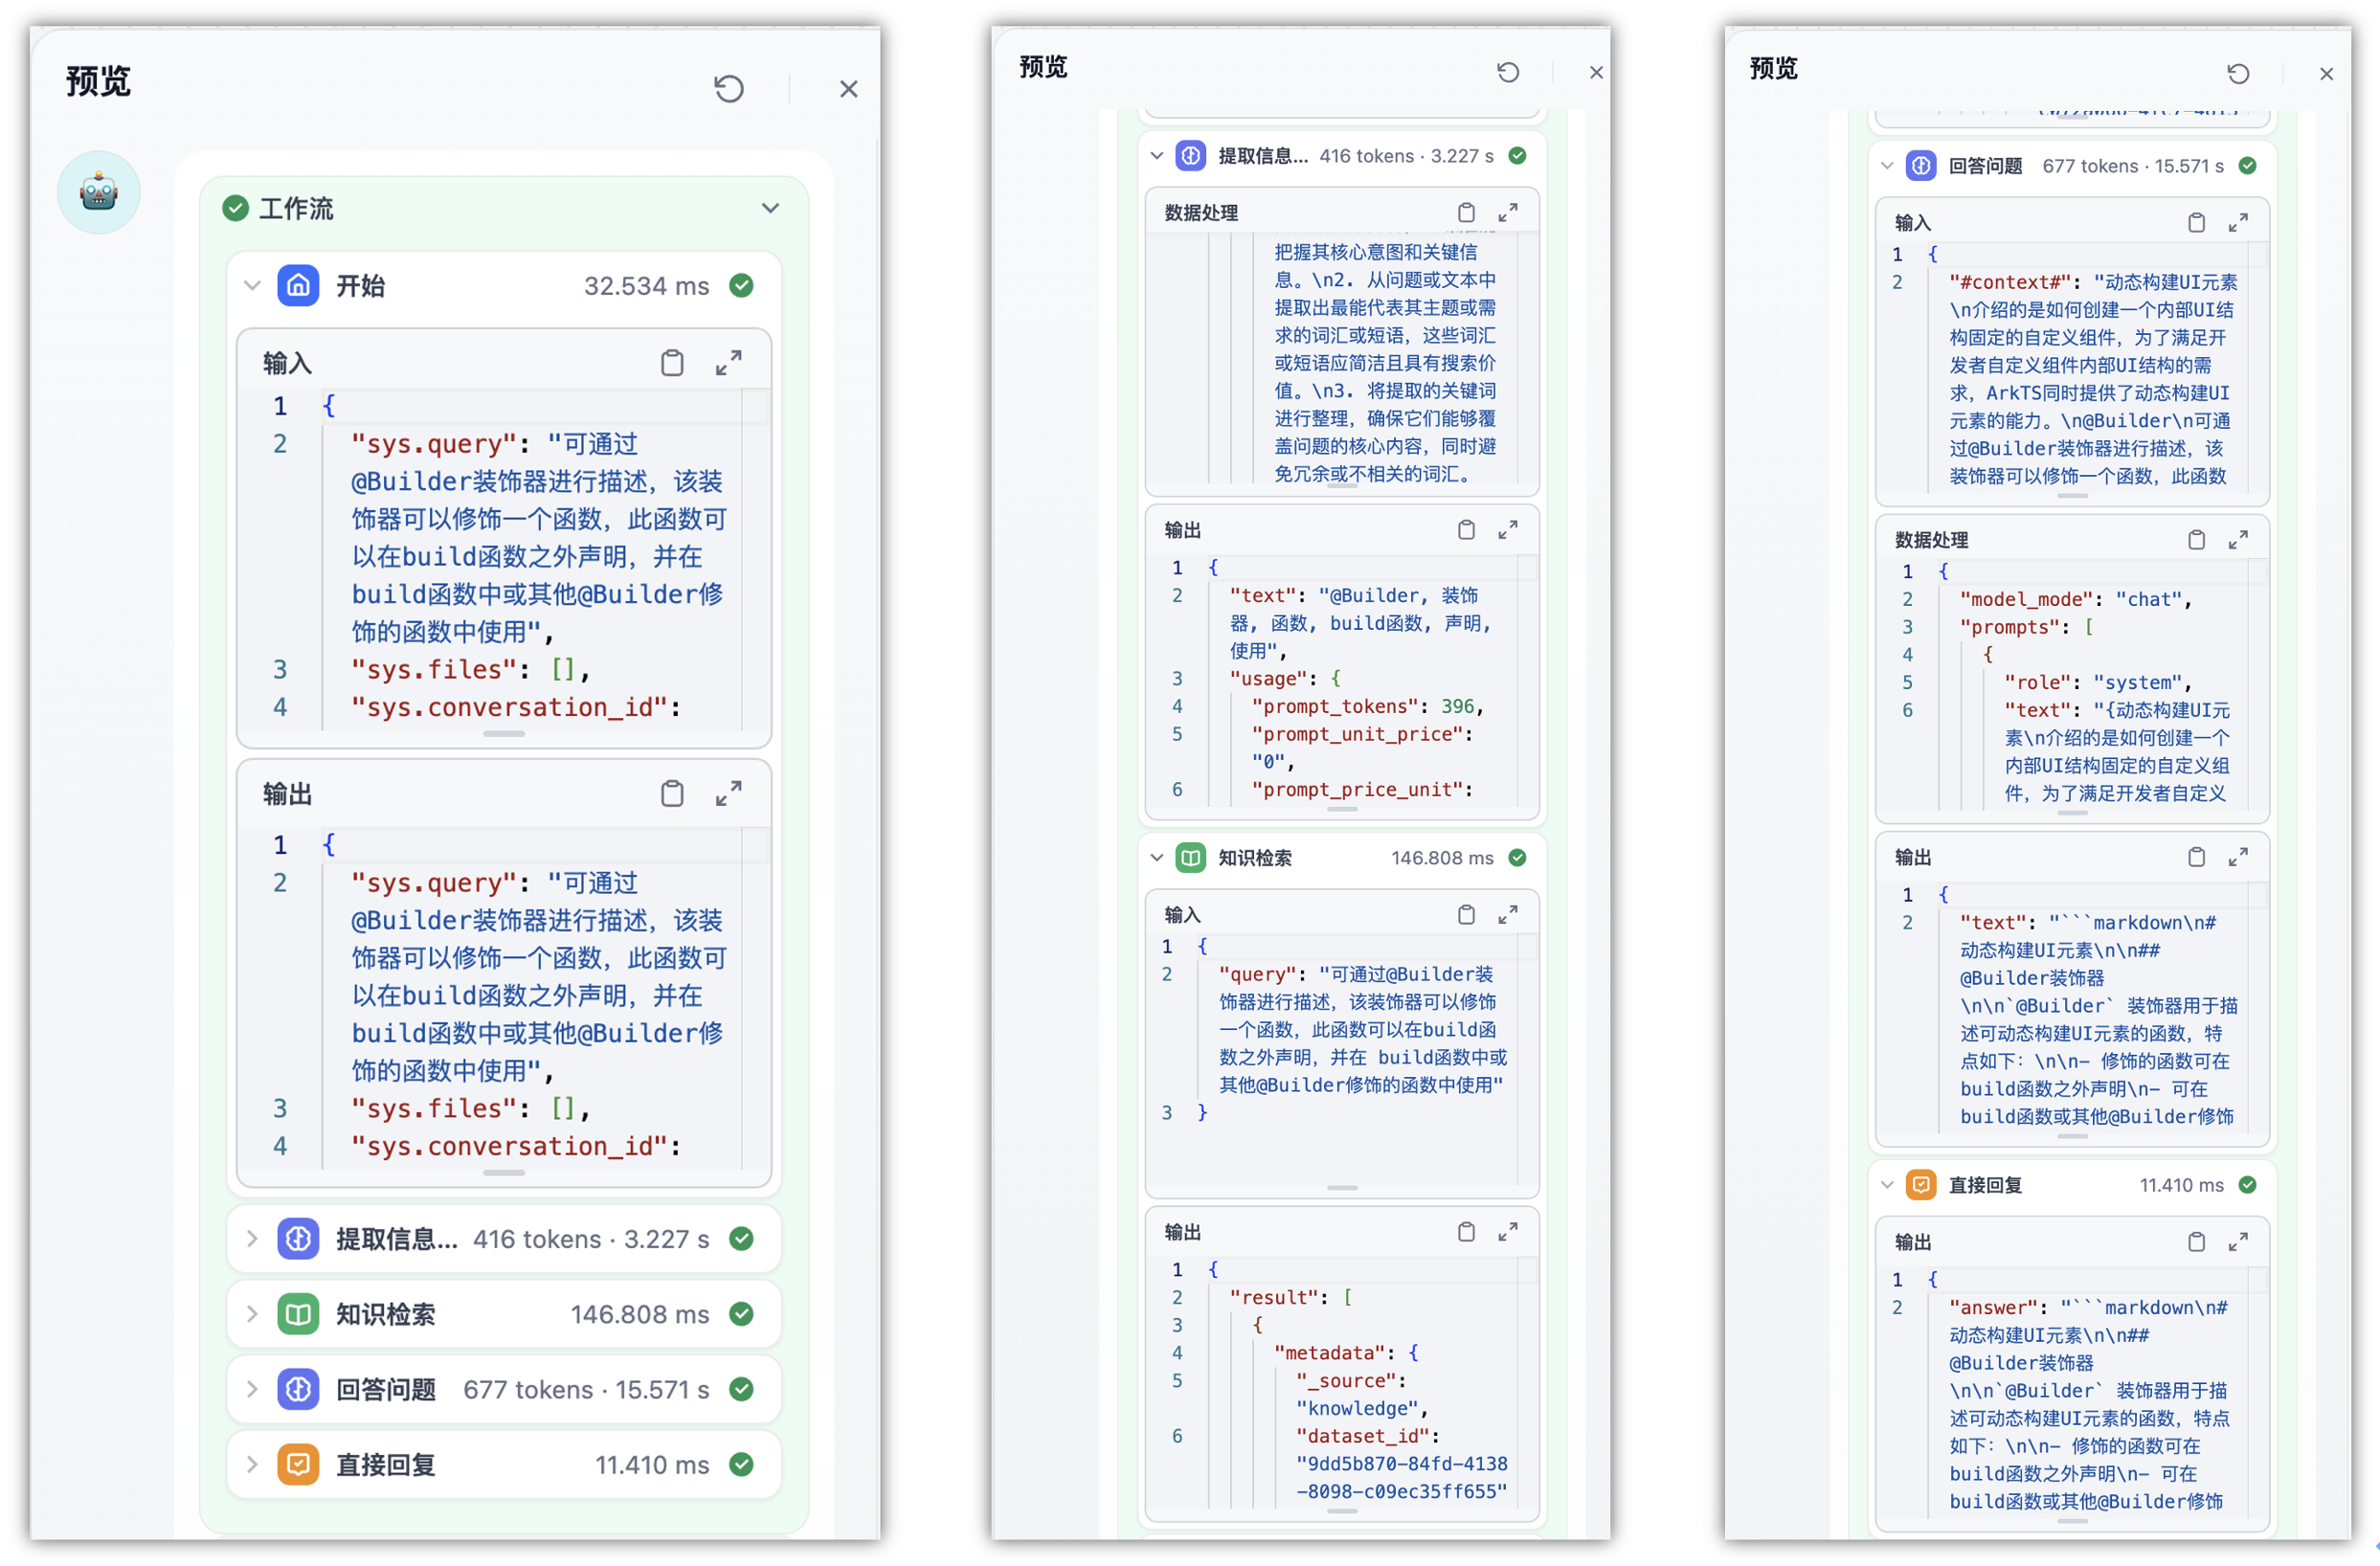Click the 回答问题 node icon in left panel
Screen dimensions: 2380x1566
(x=298, y=1389)
